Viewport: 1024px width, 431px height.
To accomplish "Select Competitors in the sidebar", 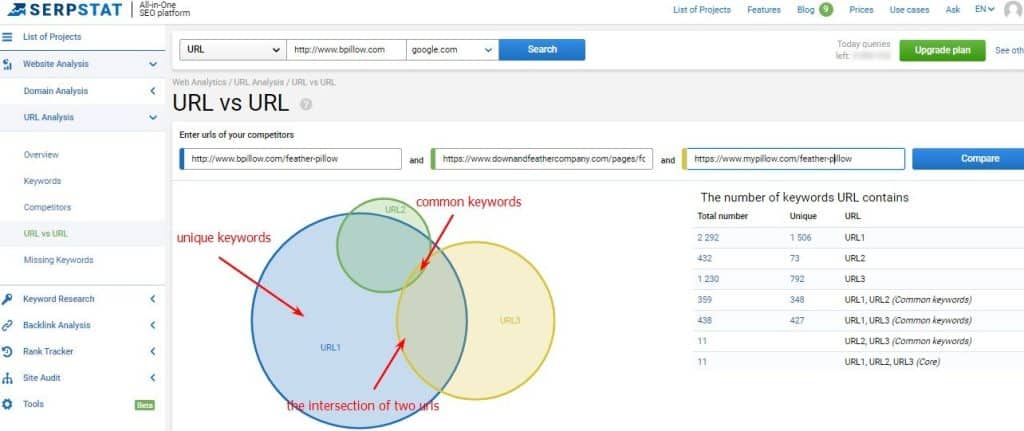I will coord(47,207).
